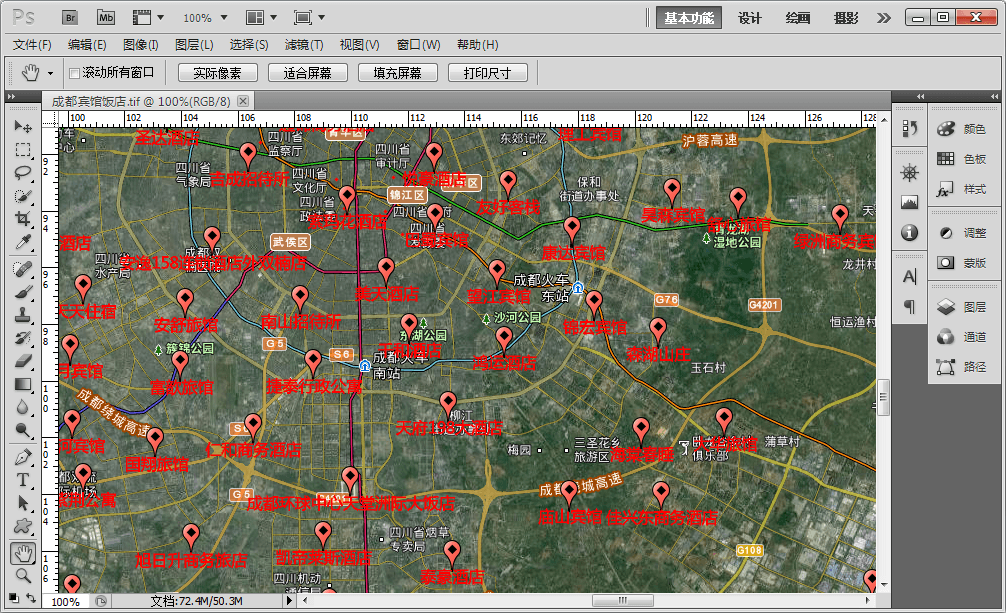
Task: Enable the 滚动所有窗口 checkbox
Action: point(74,73)
